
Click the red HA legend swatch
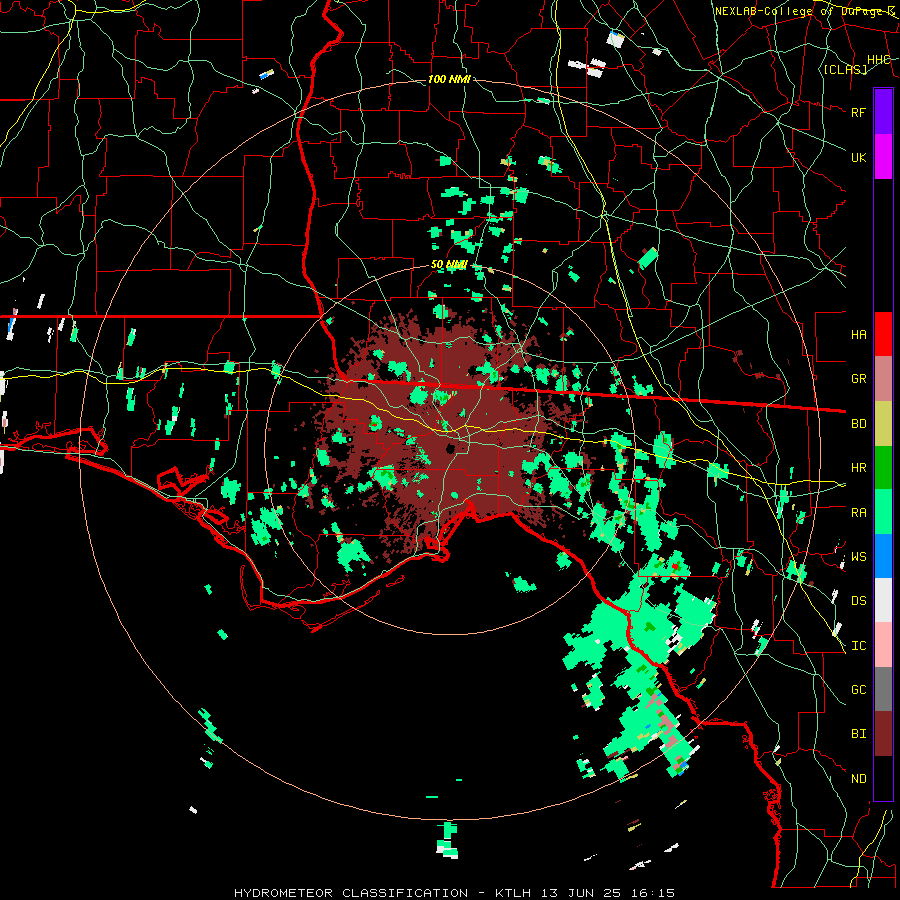tap(883, 334)
